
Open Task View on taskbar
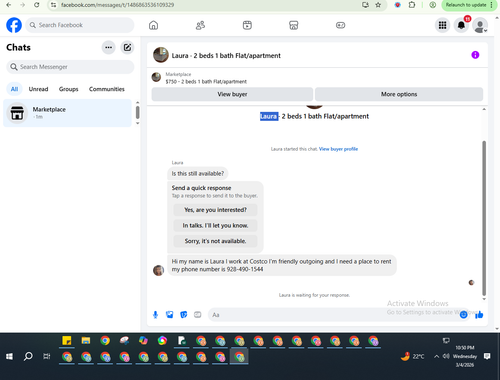click(47, 356)
